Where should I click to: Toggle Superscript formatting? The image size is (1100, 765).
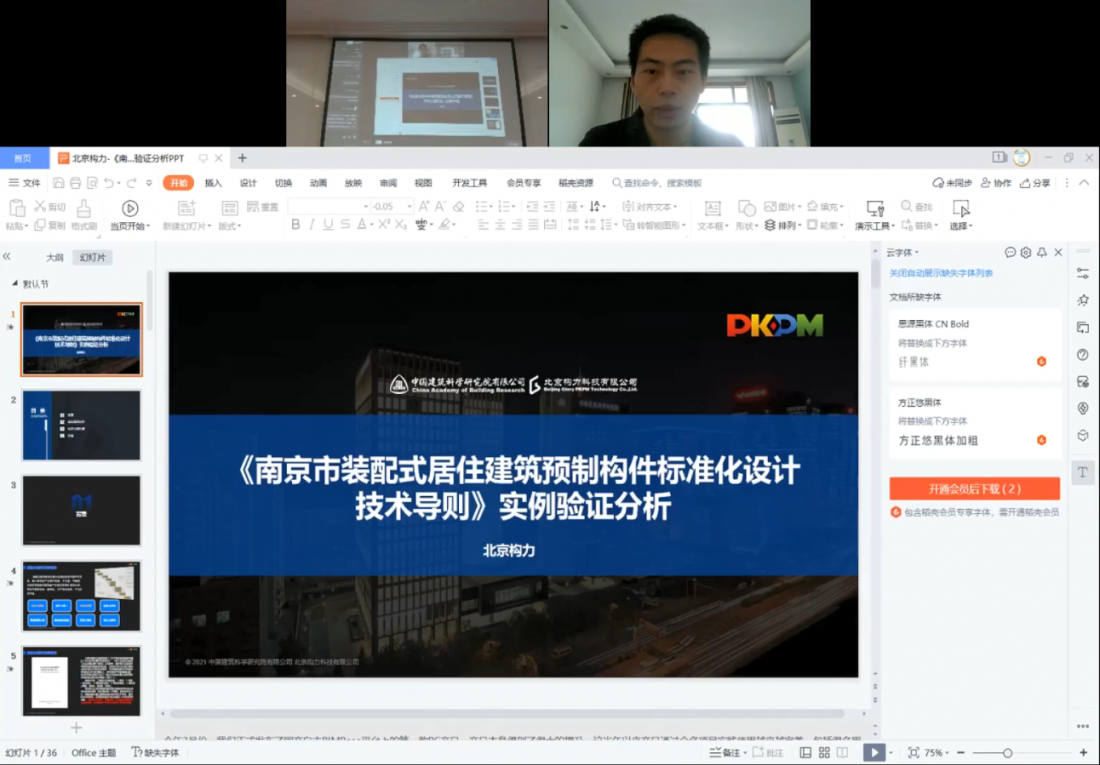pyautogui.click(x=384, y=225)
